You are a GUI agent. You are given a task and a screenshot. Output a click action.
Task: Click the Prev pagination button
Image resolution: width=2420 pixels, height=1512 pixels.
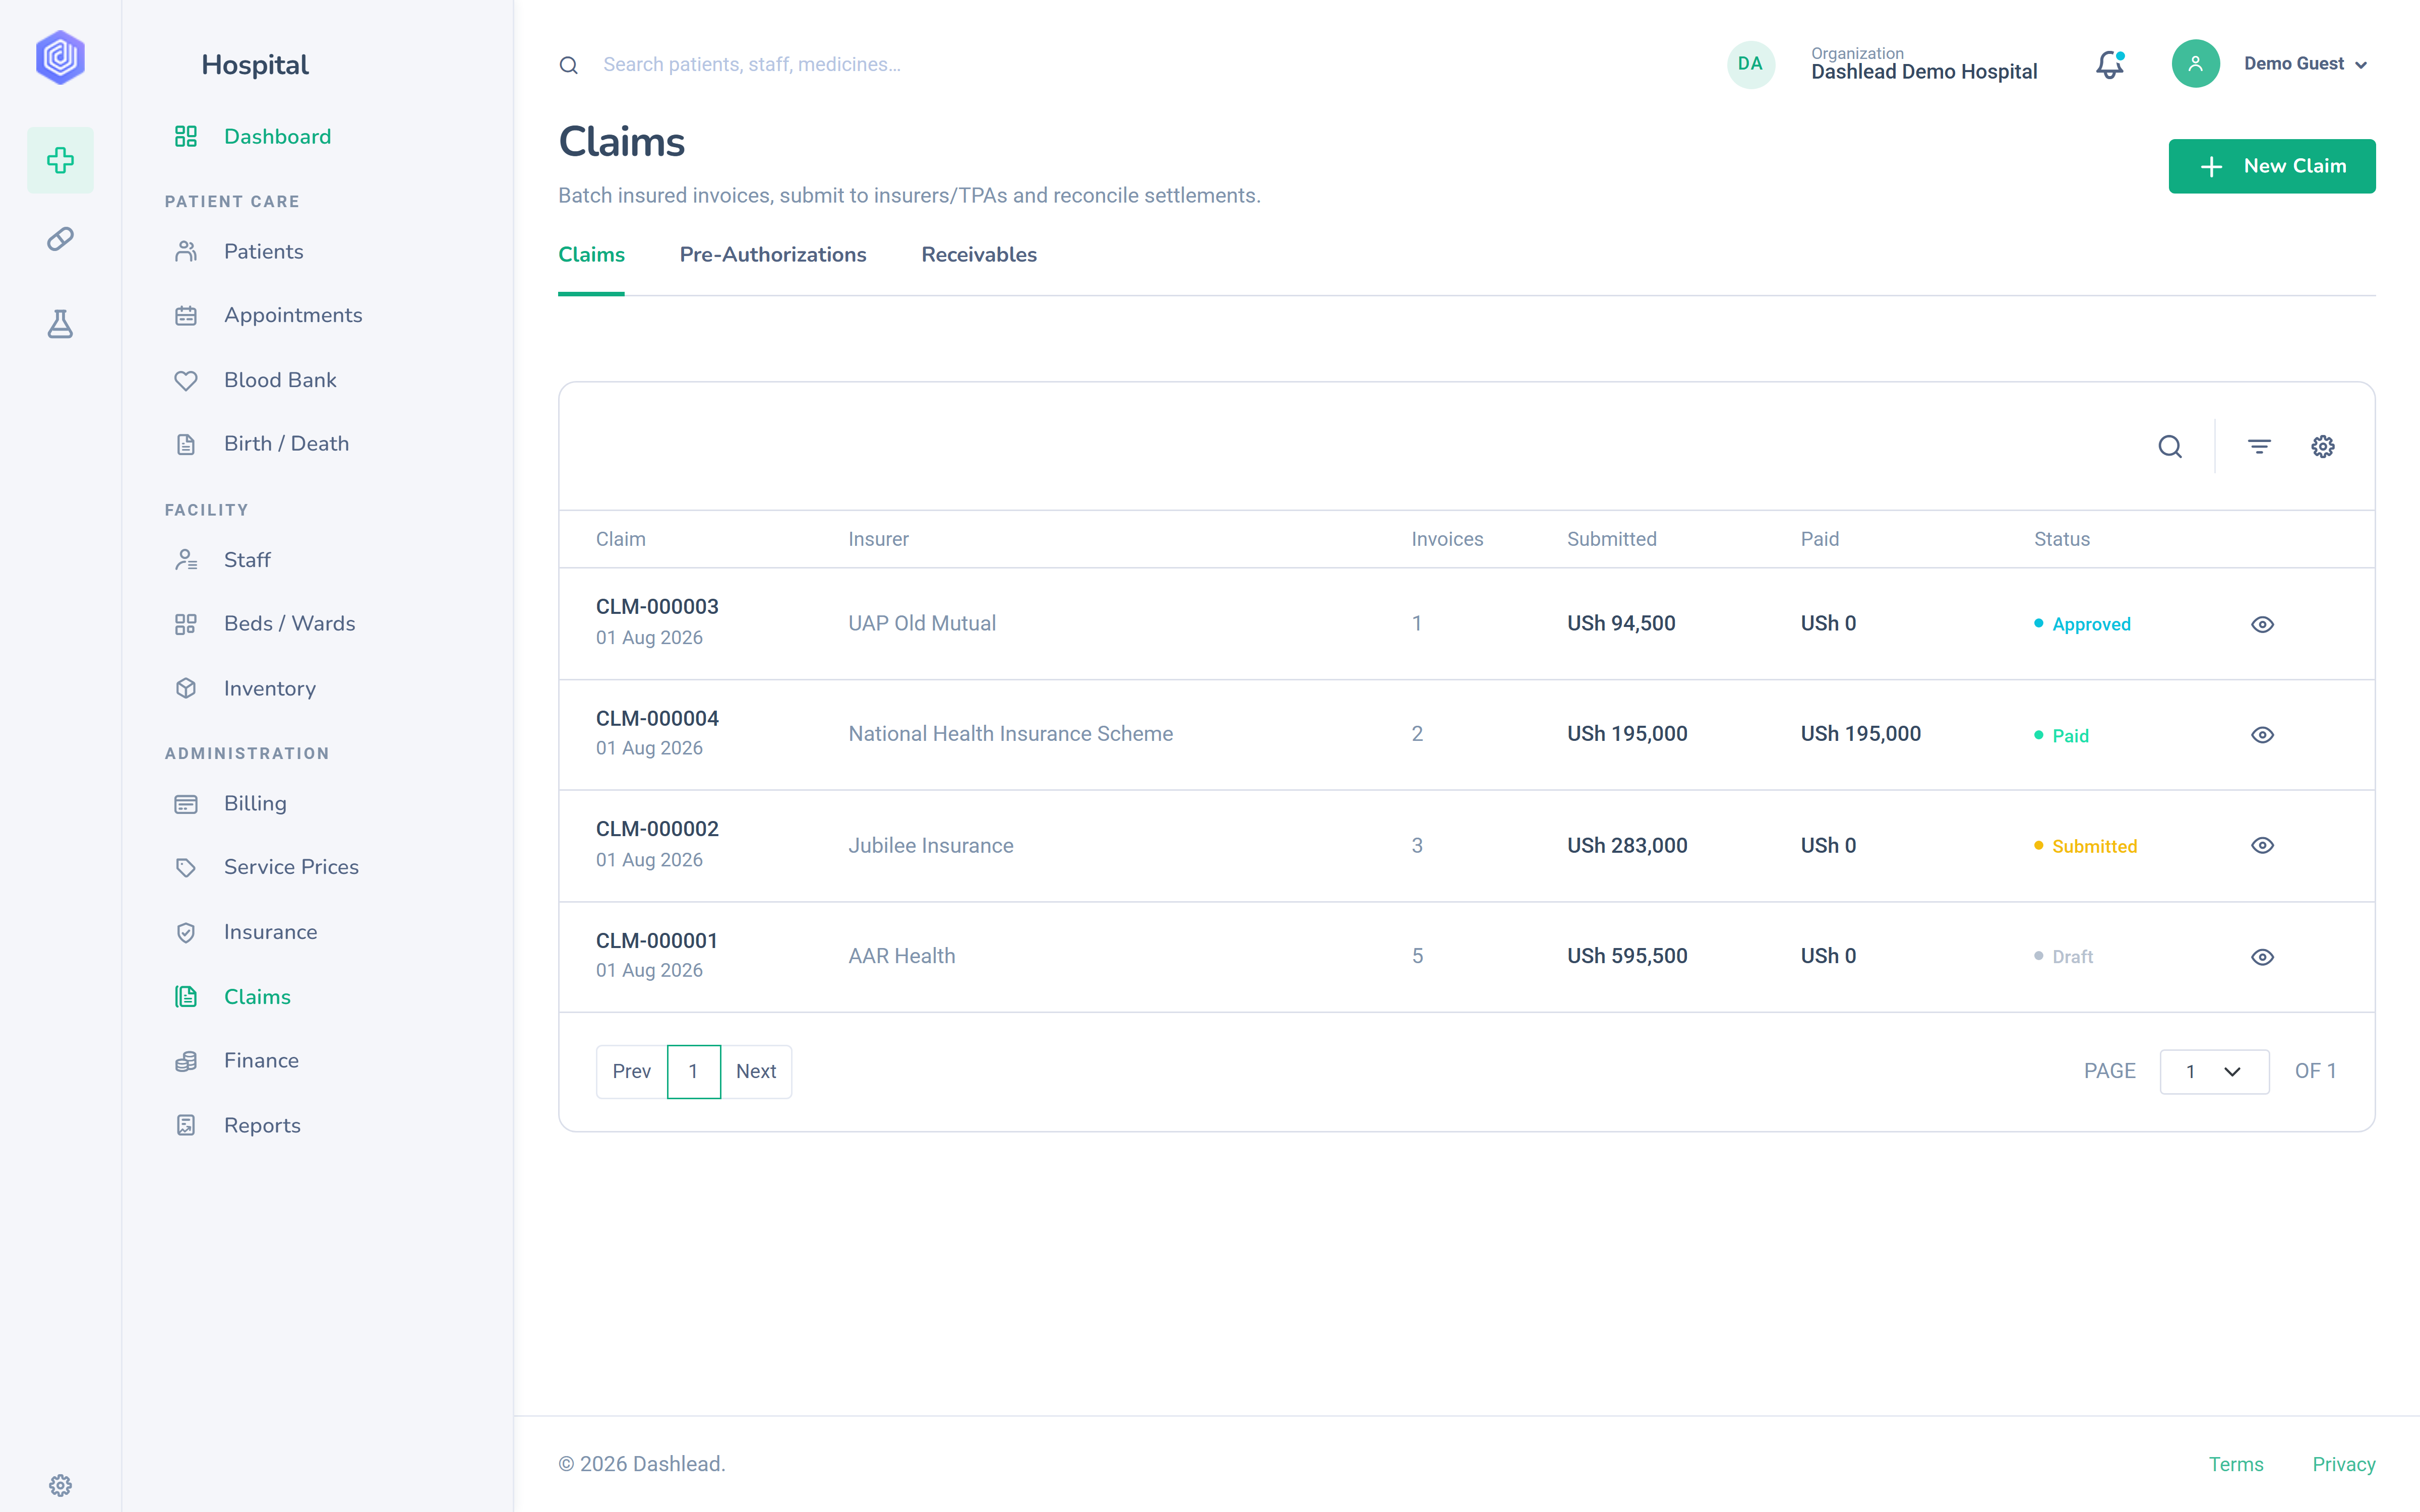(x=631, y=1071)
